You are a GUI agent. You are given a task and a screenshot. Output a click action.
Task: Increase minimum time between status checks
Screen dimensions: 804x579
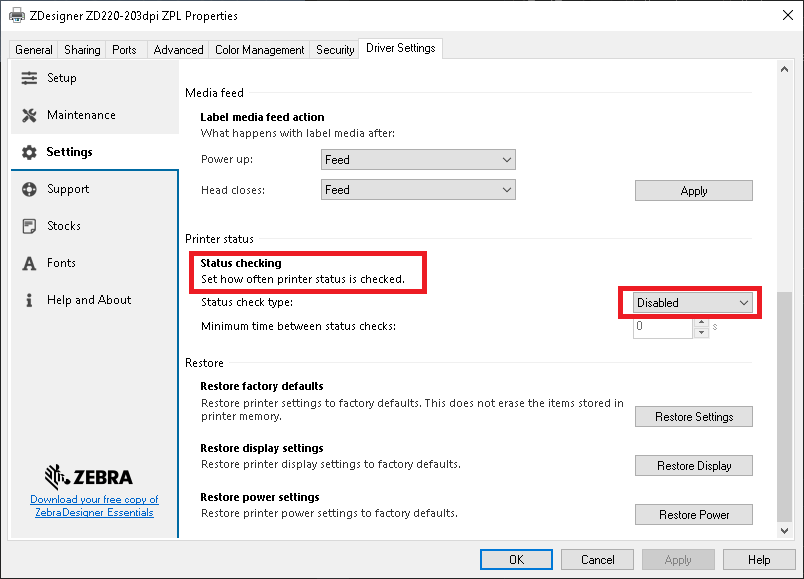tap(701, 322)
